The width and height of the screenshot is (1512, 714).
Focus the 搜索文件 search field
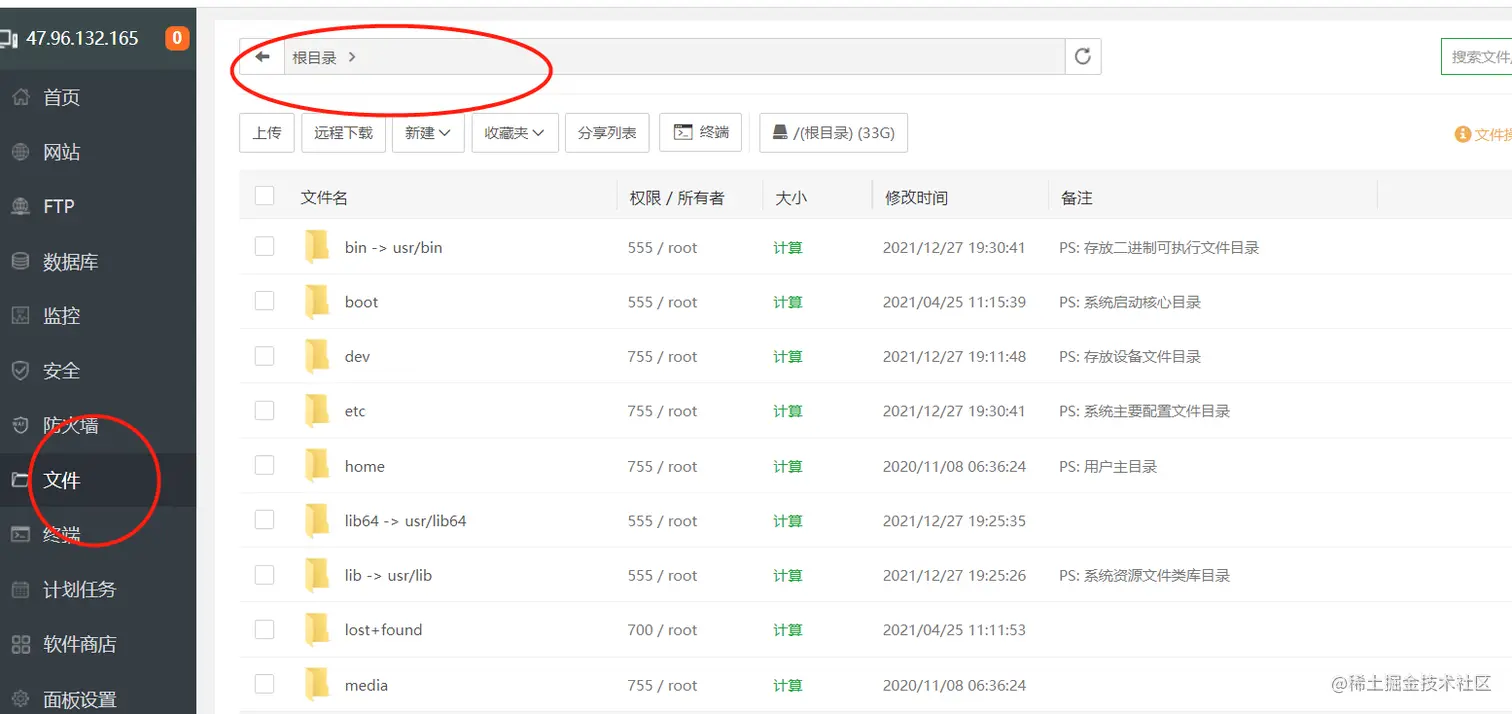(x=1477, y=57)
